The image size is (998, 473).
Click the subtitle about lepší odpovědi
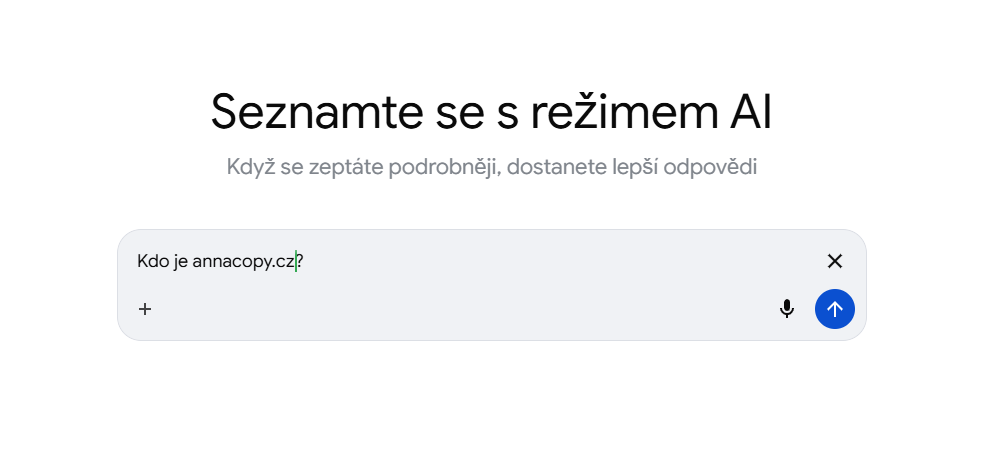click(491, 166)
